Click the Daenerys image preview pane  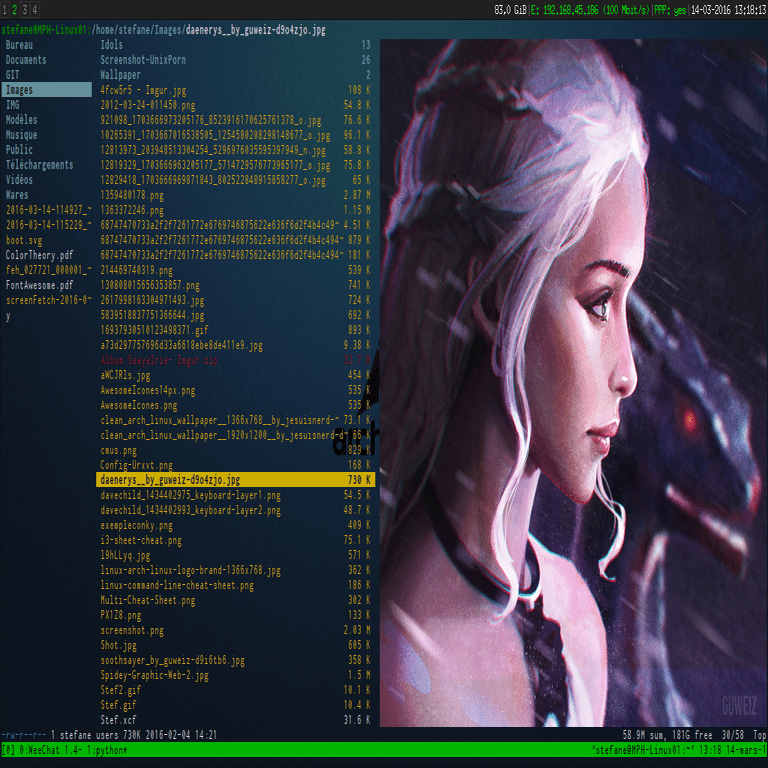(x=574, y=383)
